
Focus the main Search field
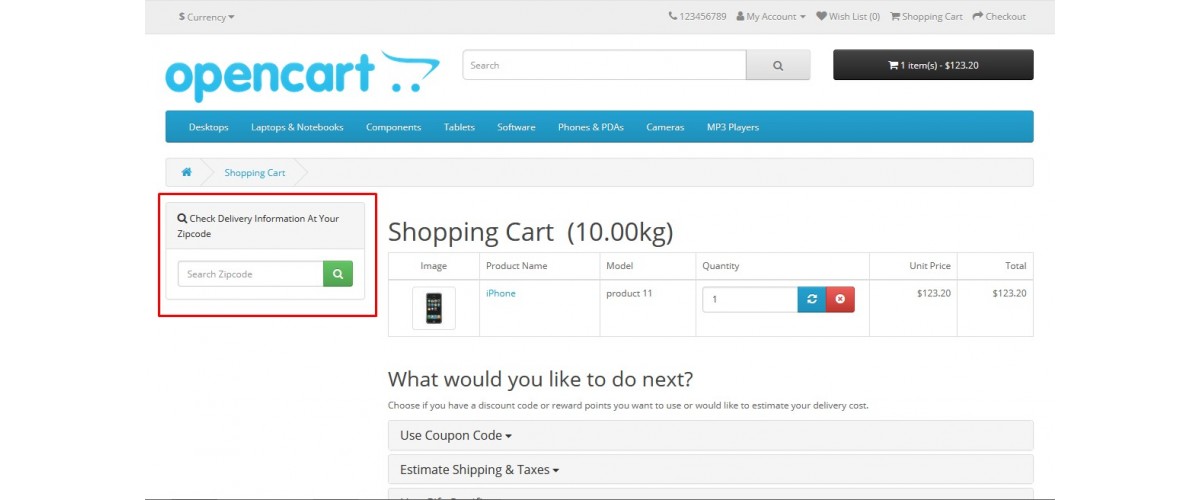click(x=604, y=65)
